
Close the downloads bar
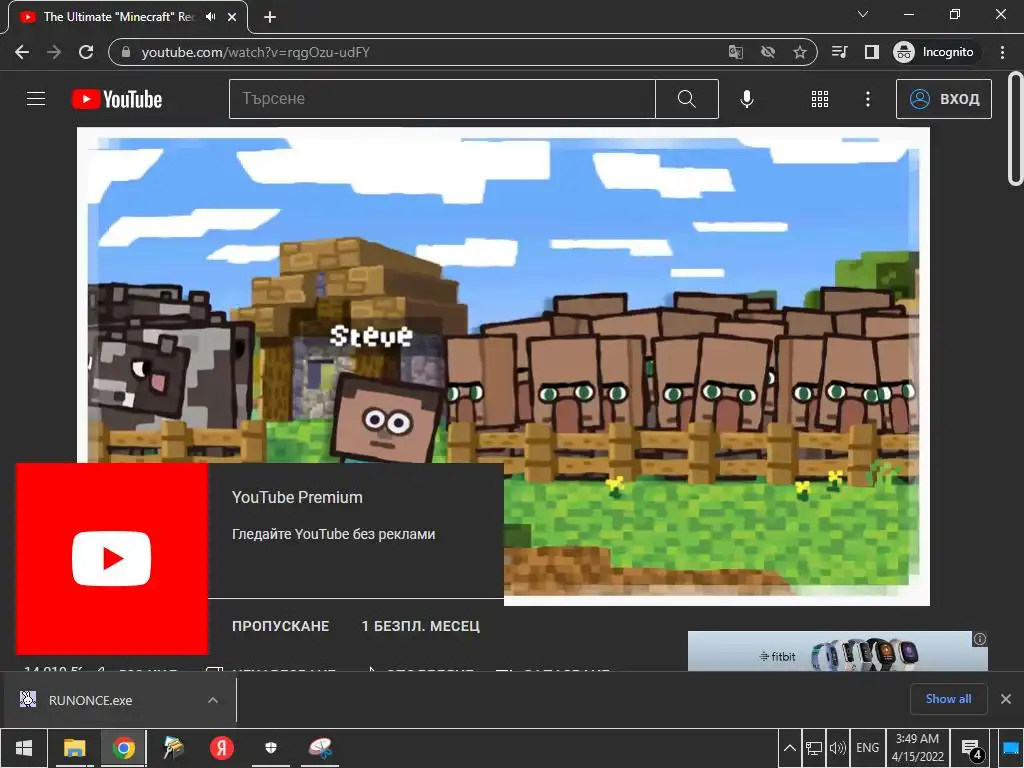pyautogui.click(x=1006, y=699)
